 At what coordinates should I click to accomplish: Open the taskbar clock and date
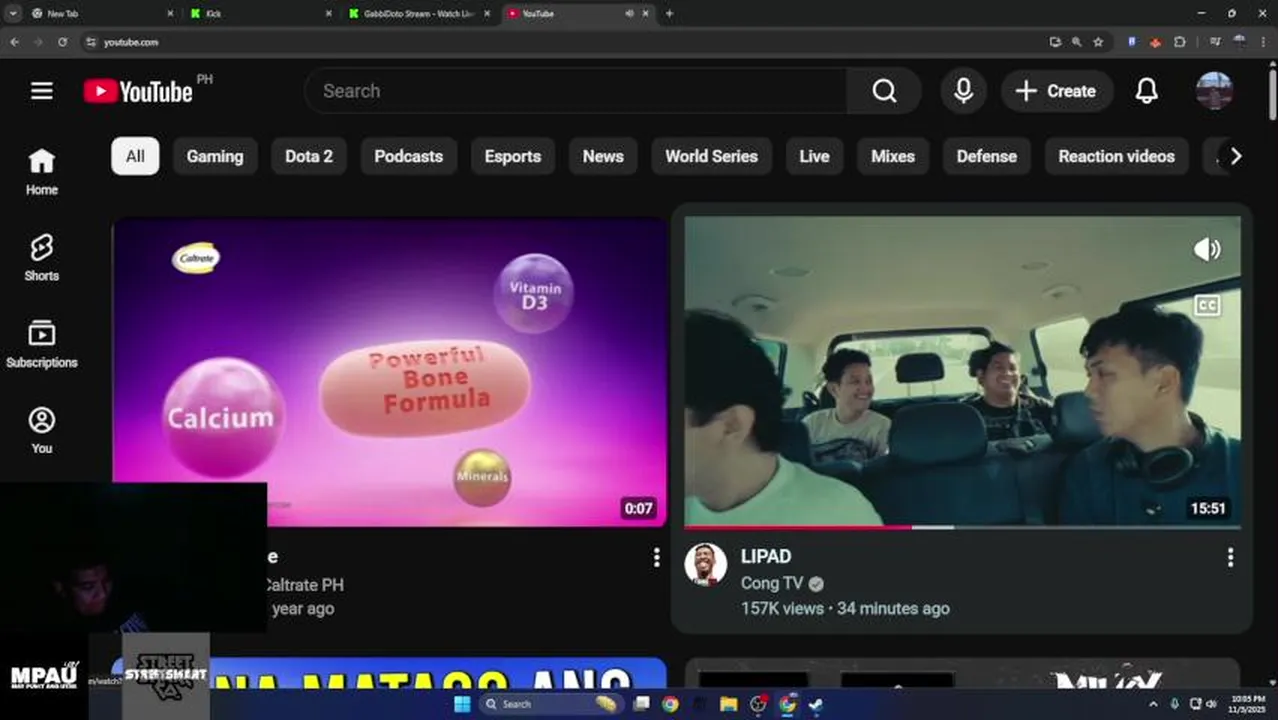[x=1247, y=704]
